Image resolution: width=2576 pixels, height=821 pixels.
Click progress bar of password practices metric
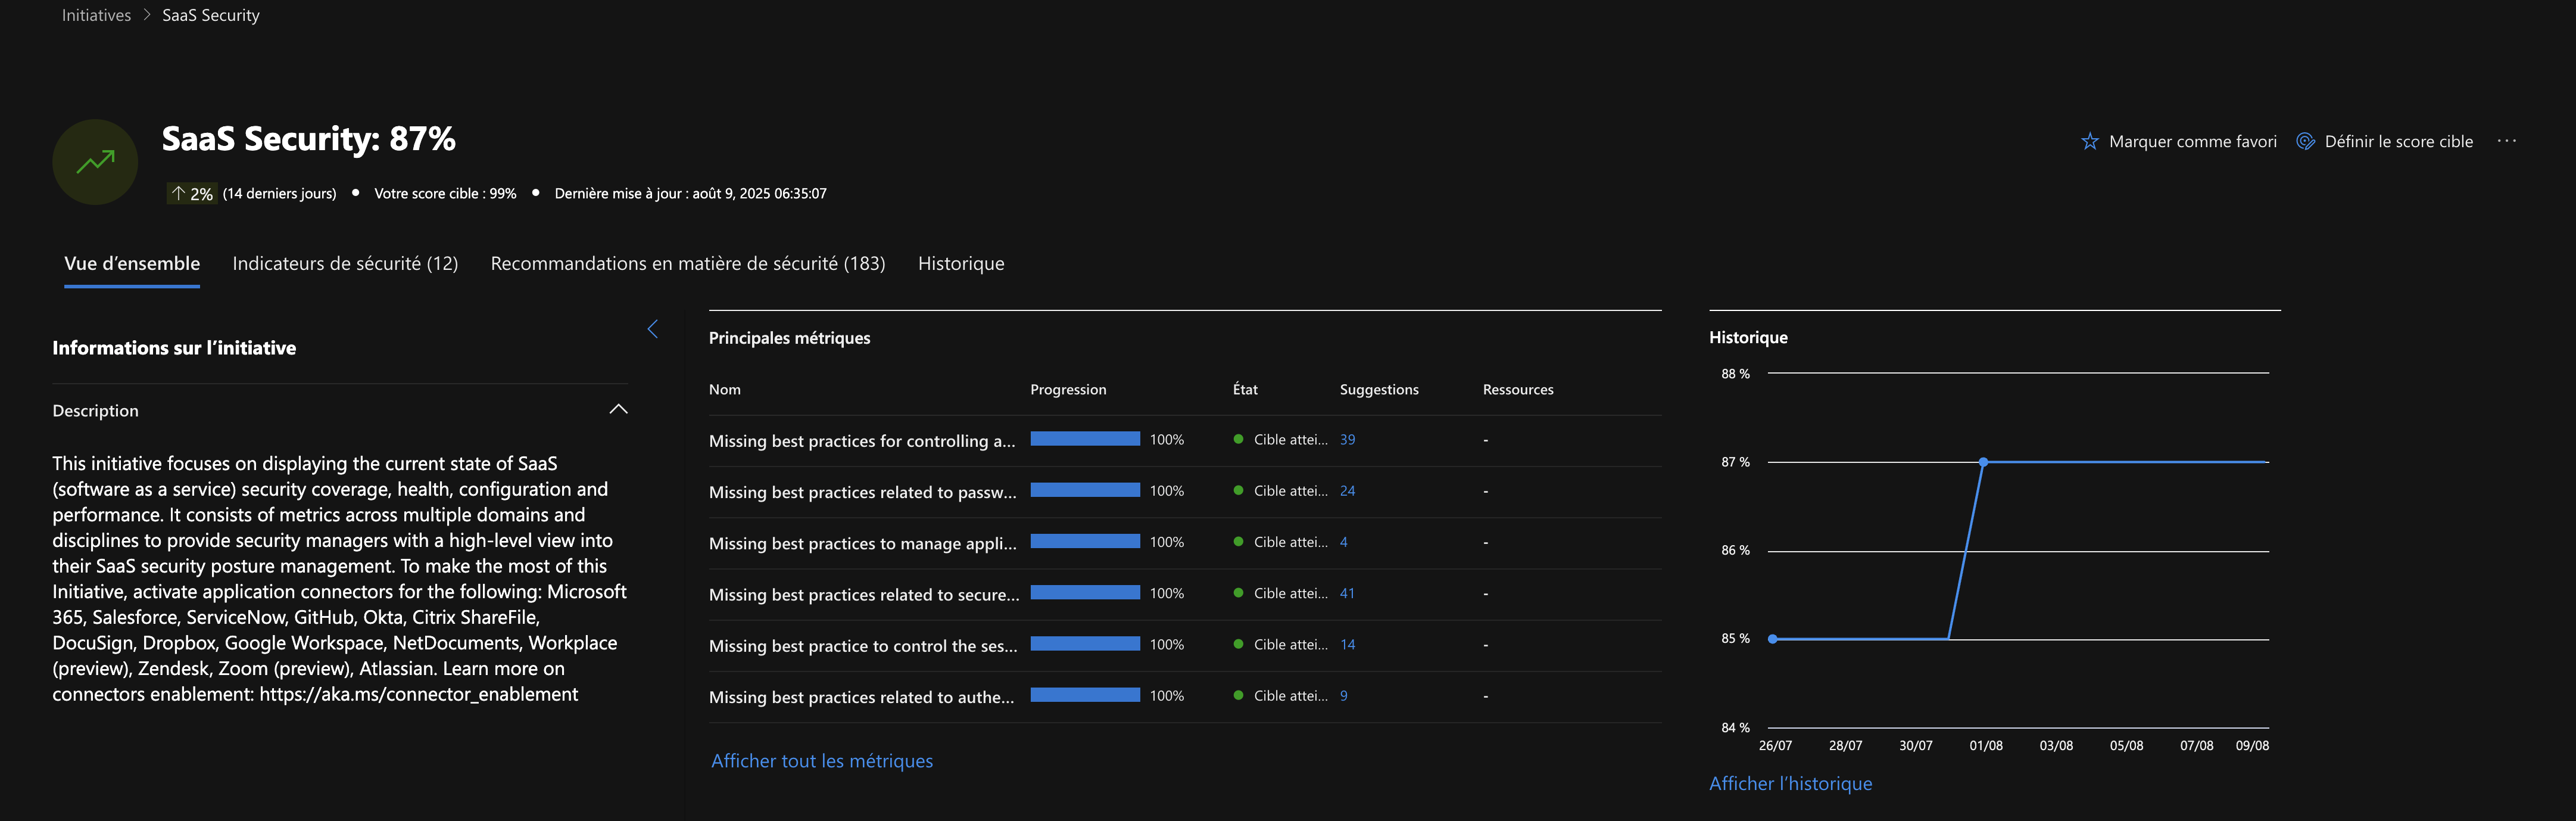point(1085,490)
